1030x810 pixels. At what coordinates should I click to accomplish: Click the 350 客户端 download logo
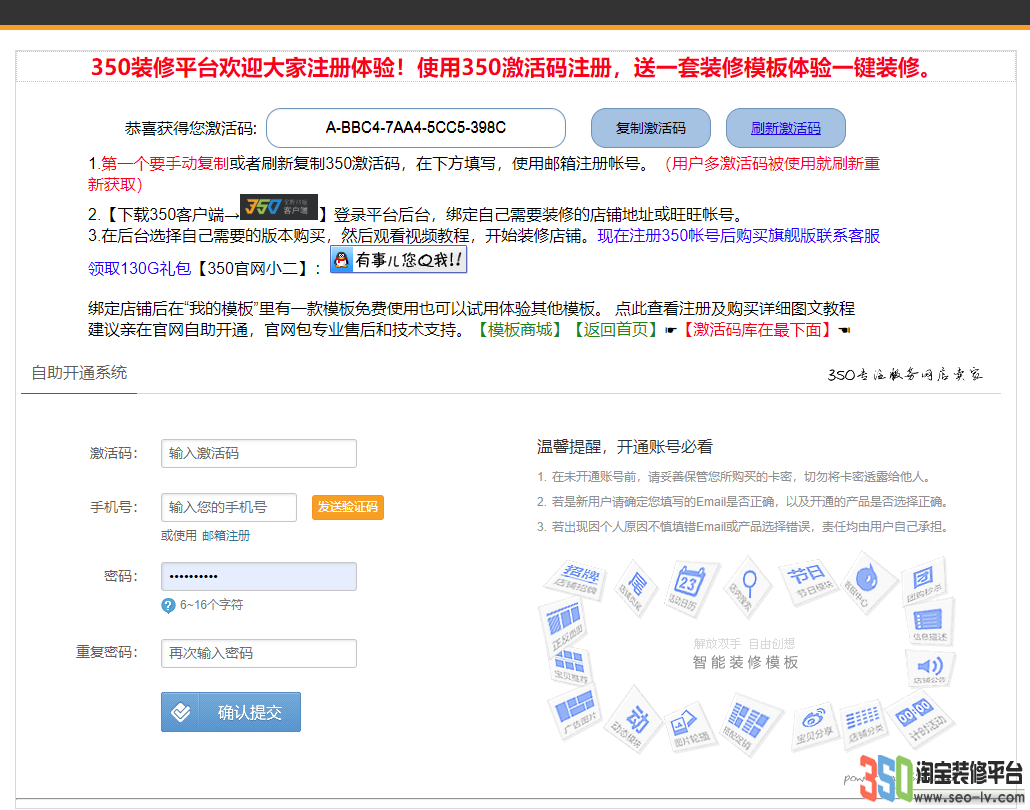[279, 208]
